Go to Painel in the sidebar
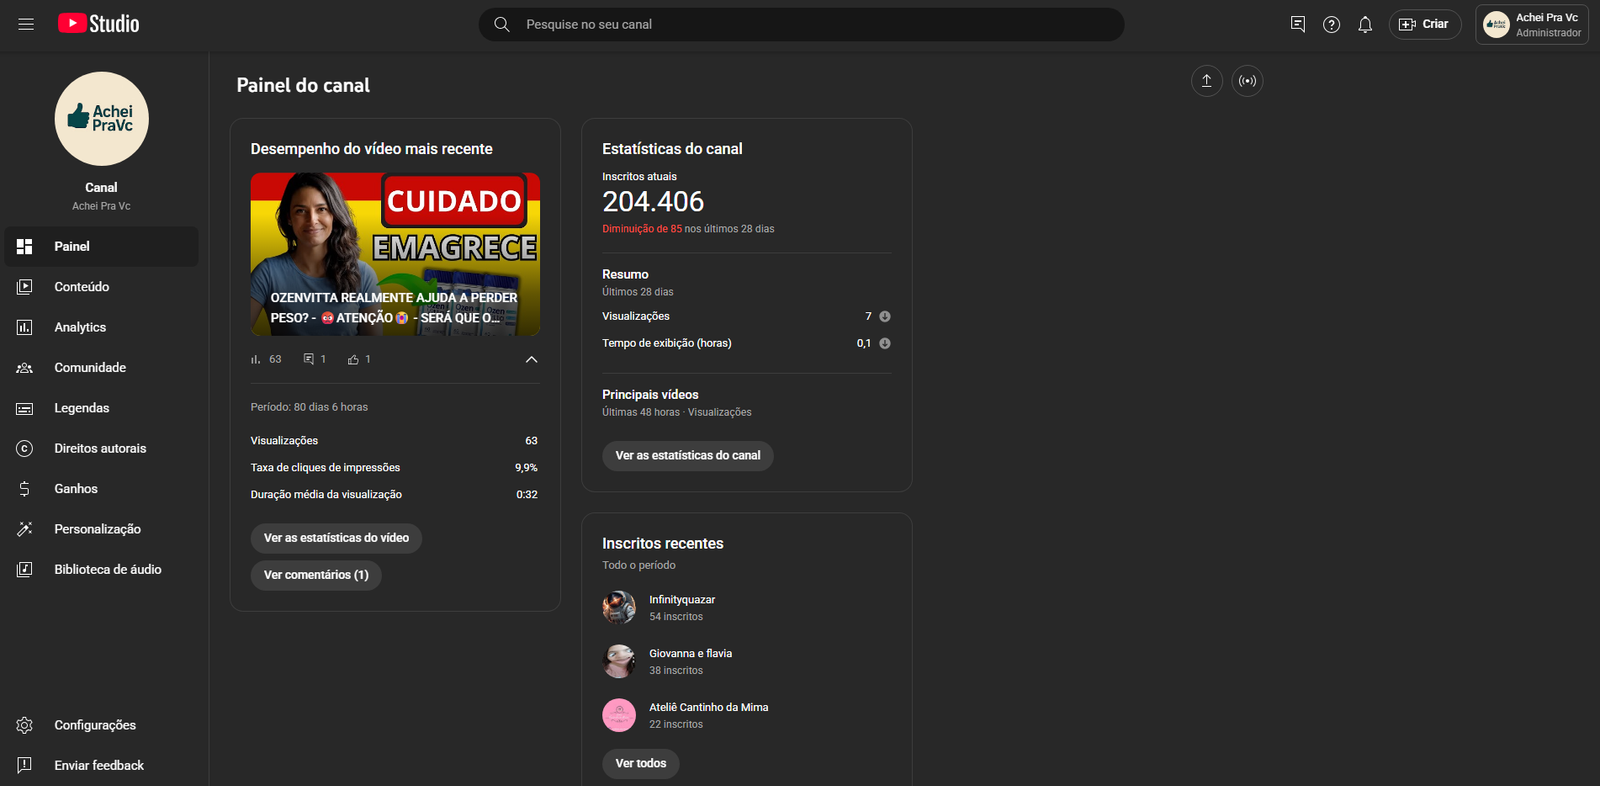This screenshot has height=786, width=1600. click(101, 246)
